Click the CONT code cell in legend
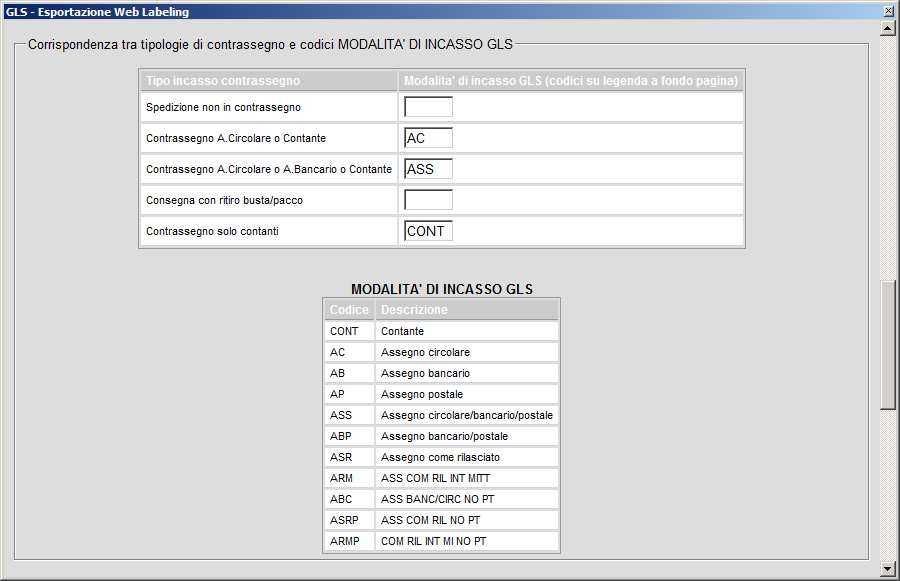The image size is (900, 581). coord(349,331)
